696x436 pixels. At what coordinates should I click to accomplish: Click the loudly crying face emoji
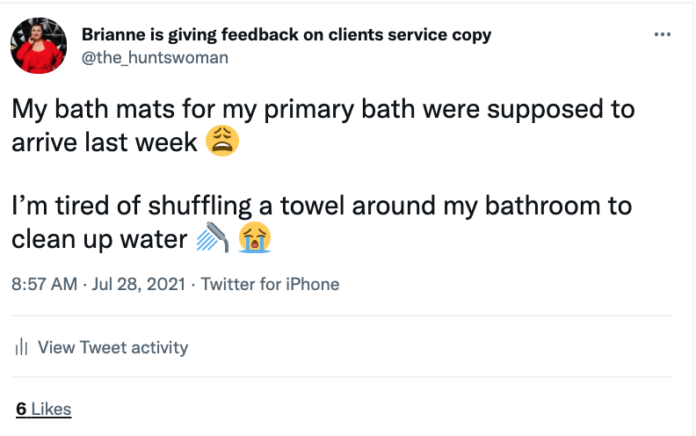coord(255,240)
